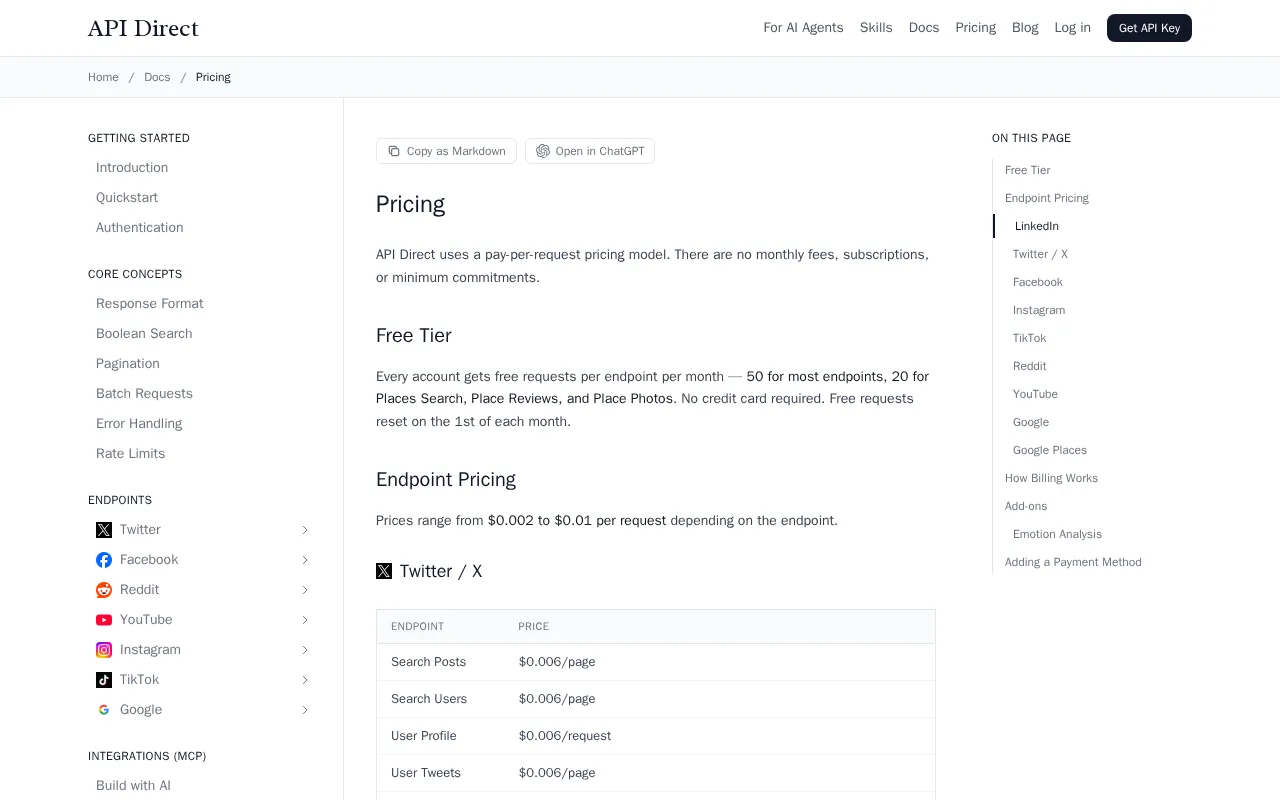Jump to Reddit in page outline
Screen dimensions: 1280x800
coord(1030,366)
